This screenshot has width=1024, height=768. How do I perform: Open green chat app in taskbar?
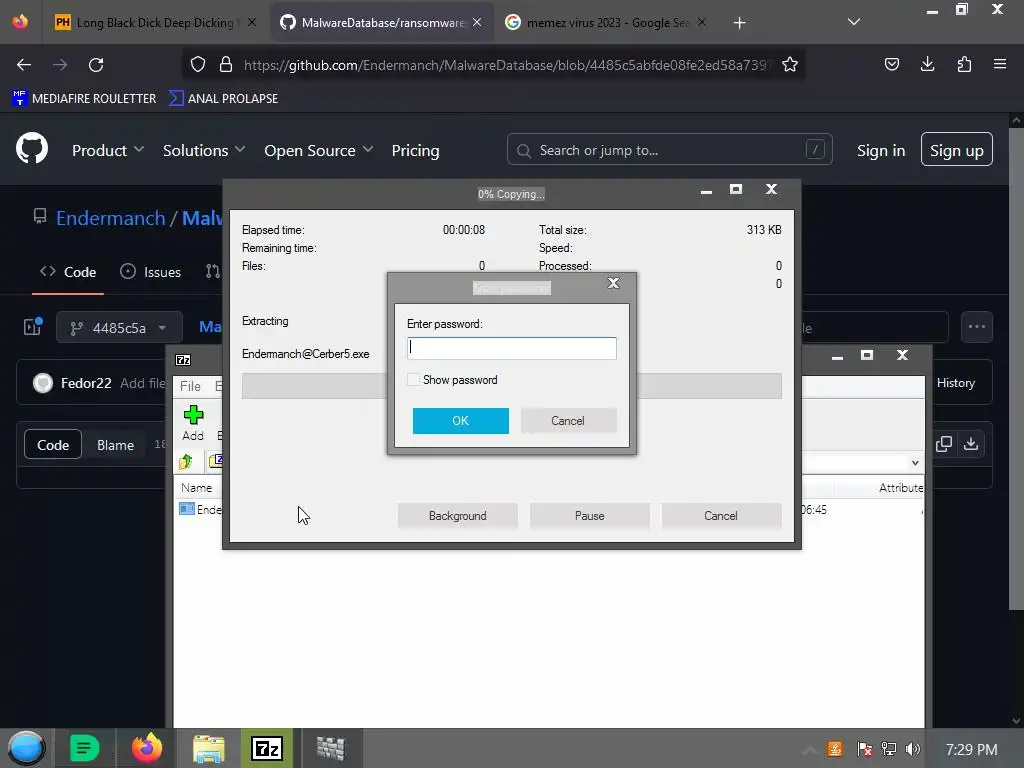[x=84, y=748]
